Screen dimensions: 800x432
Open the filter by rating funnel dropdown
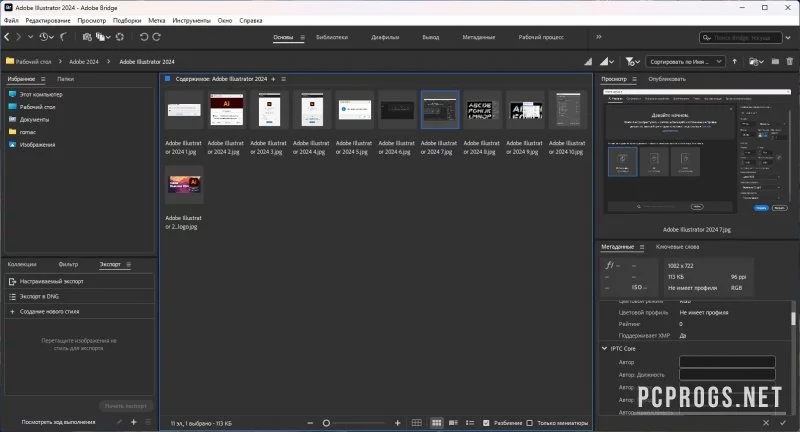(633, 62)
